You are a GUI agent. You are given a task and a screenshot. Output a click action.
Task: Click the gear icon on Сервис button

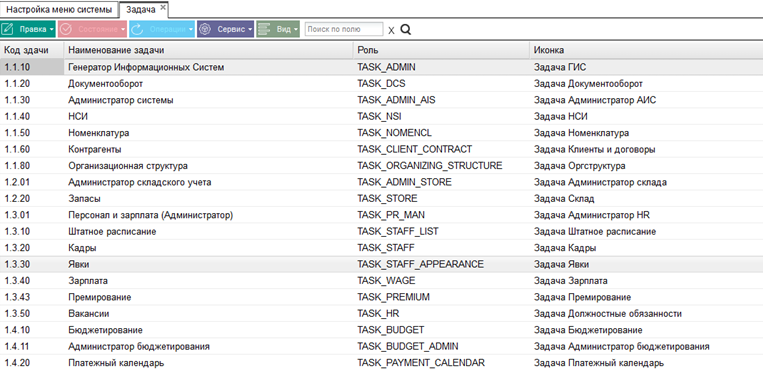205,29
